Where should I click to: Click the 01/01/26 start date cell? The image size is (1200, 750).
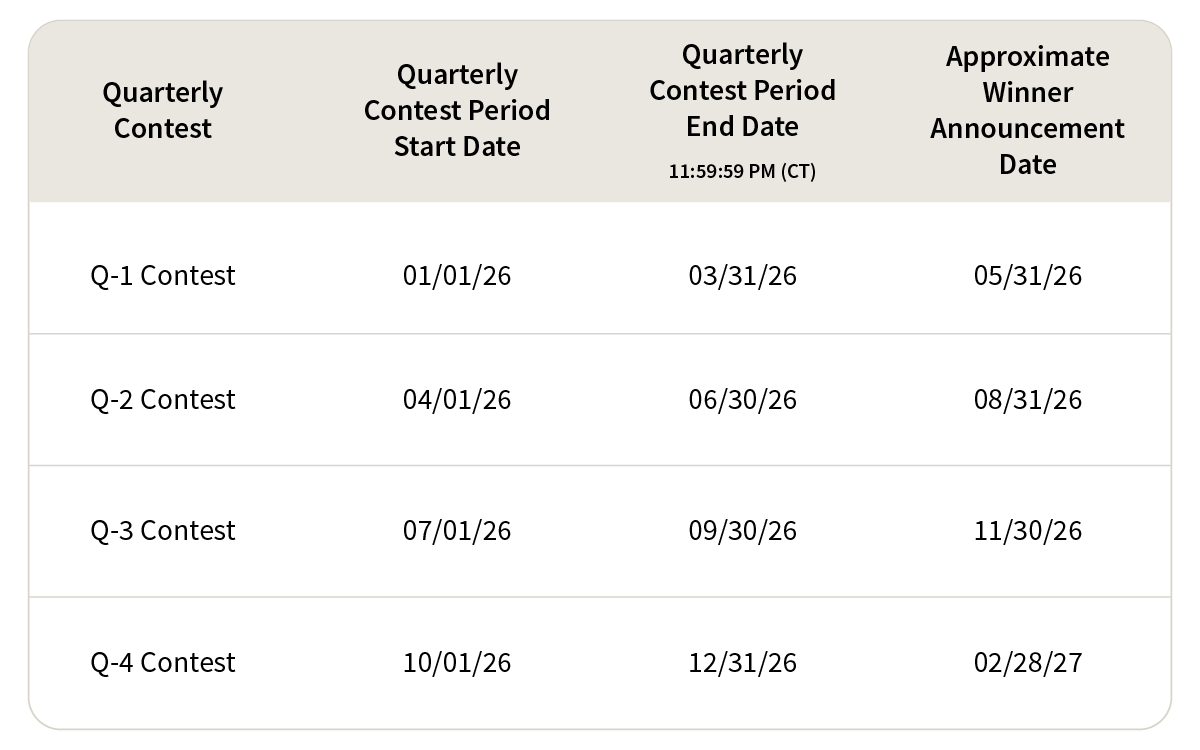click(x=457, y=275)
